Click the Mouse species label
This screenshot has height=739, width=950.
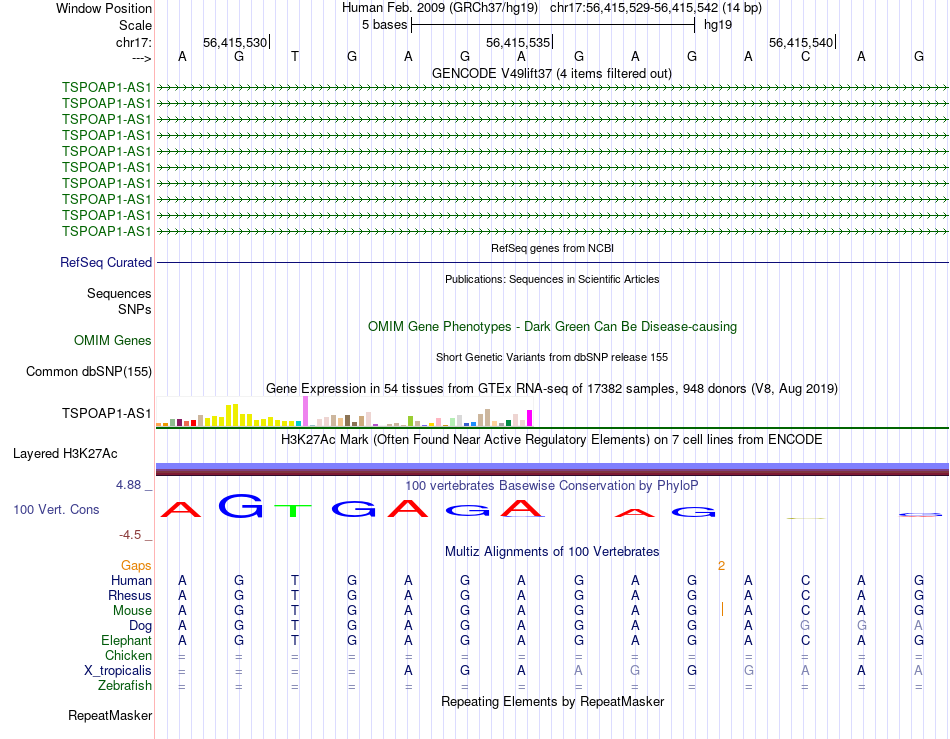pyautogui.click(x=132, y=611)
